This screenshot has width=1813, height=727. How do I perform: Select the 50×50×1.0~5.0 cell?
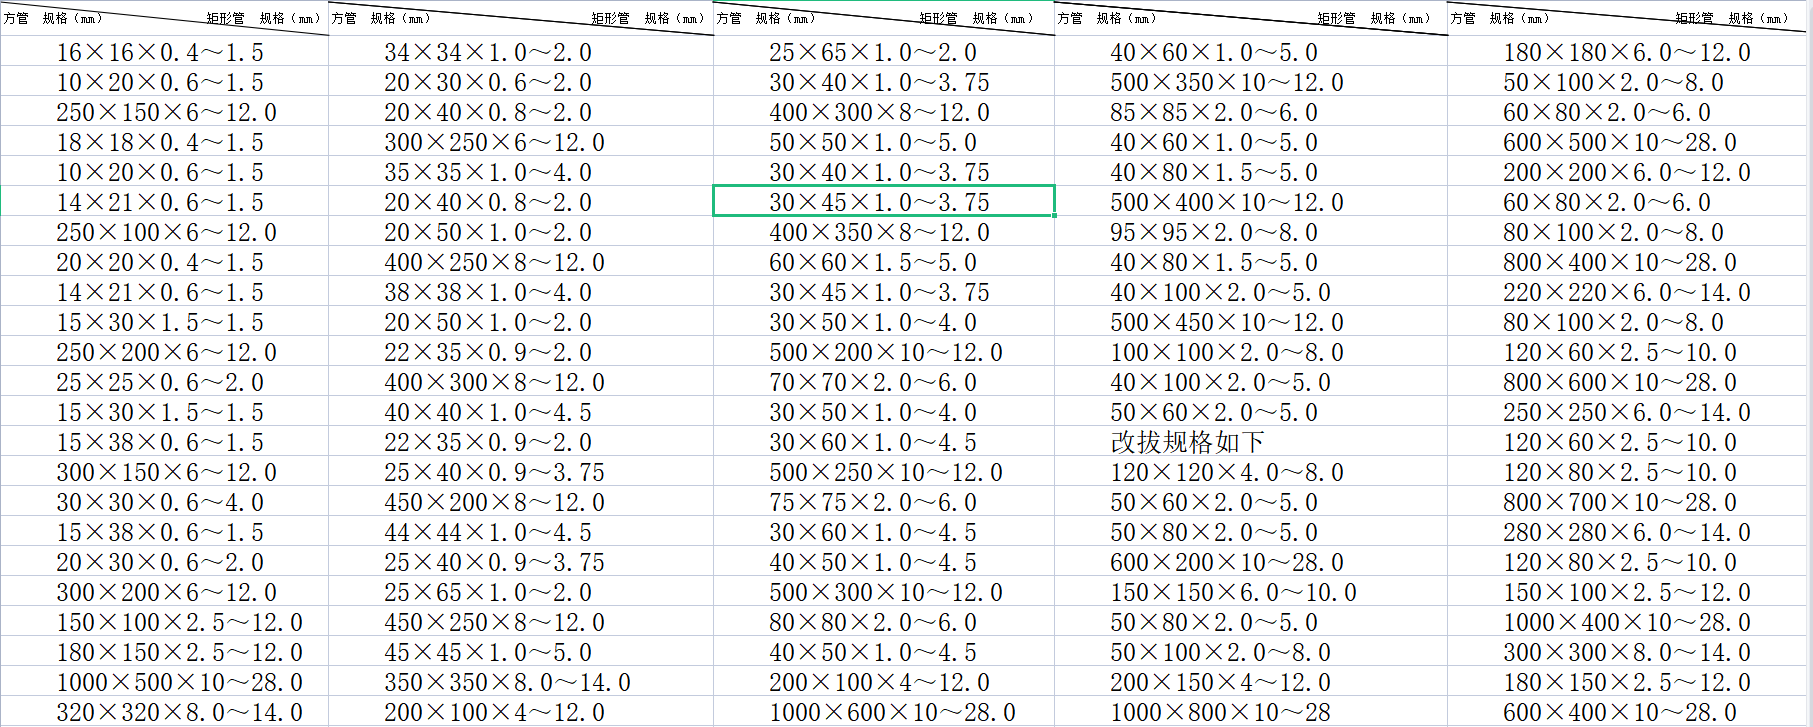point(873,142)
